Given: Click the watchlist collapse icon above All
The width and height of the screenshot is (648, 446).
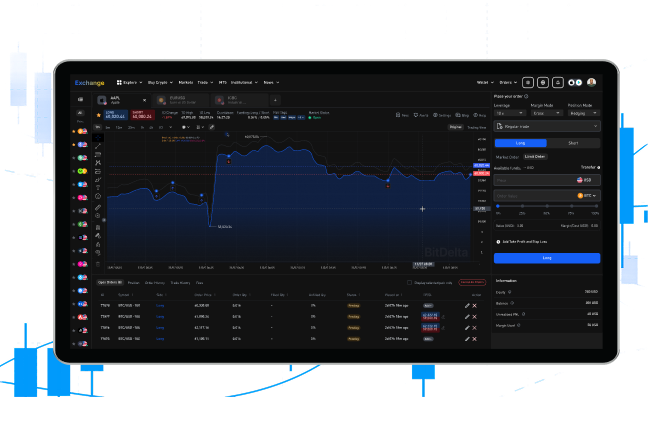Looking at the screenshot, I should click(x=81, y=100).
